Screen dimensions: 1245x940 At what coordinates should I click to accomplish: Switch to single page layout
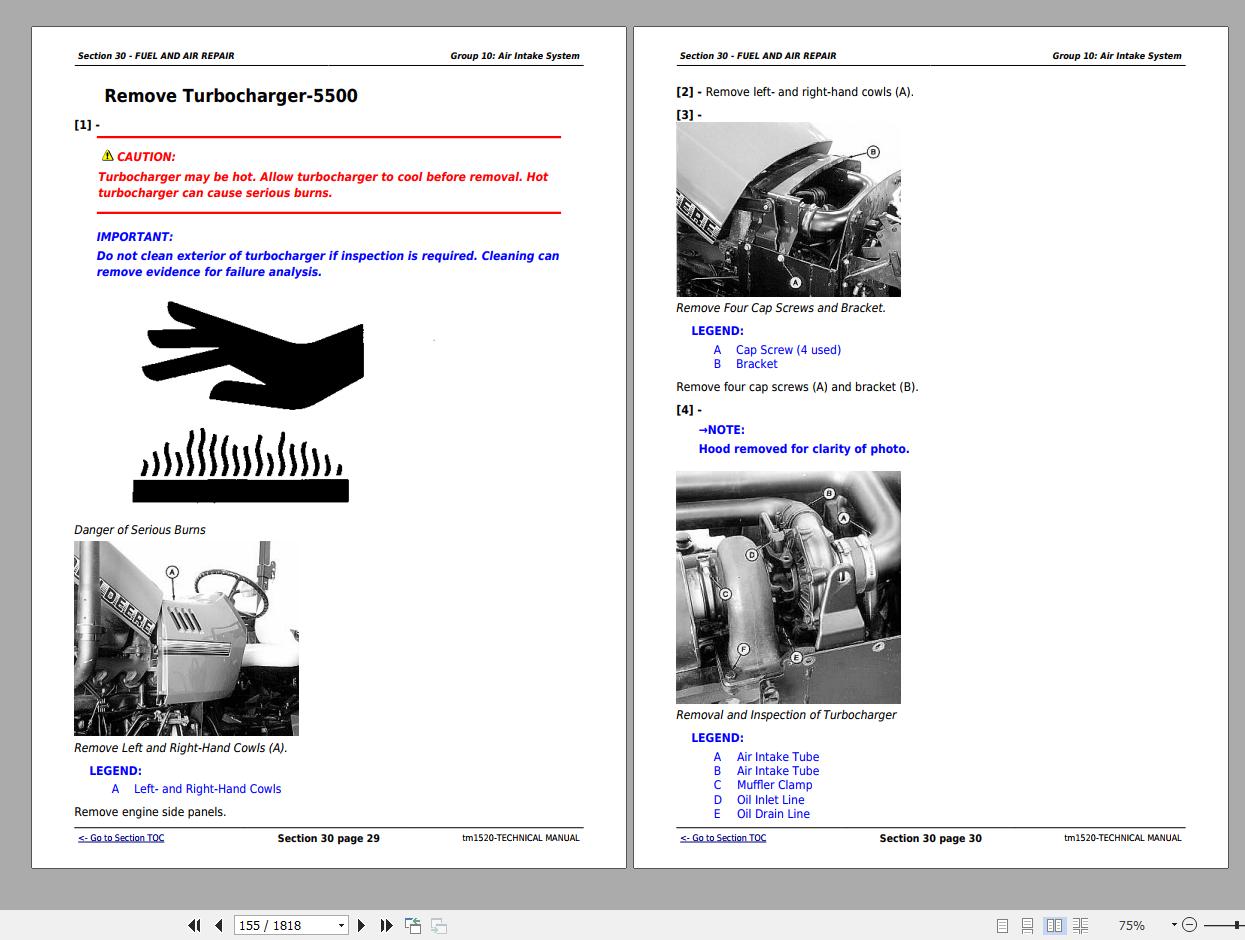[x=1003, y=926]
